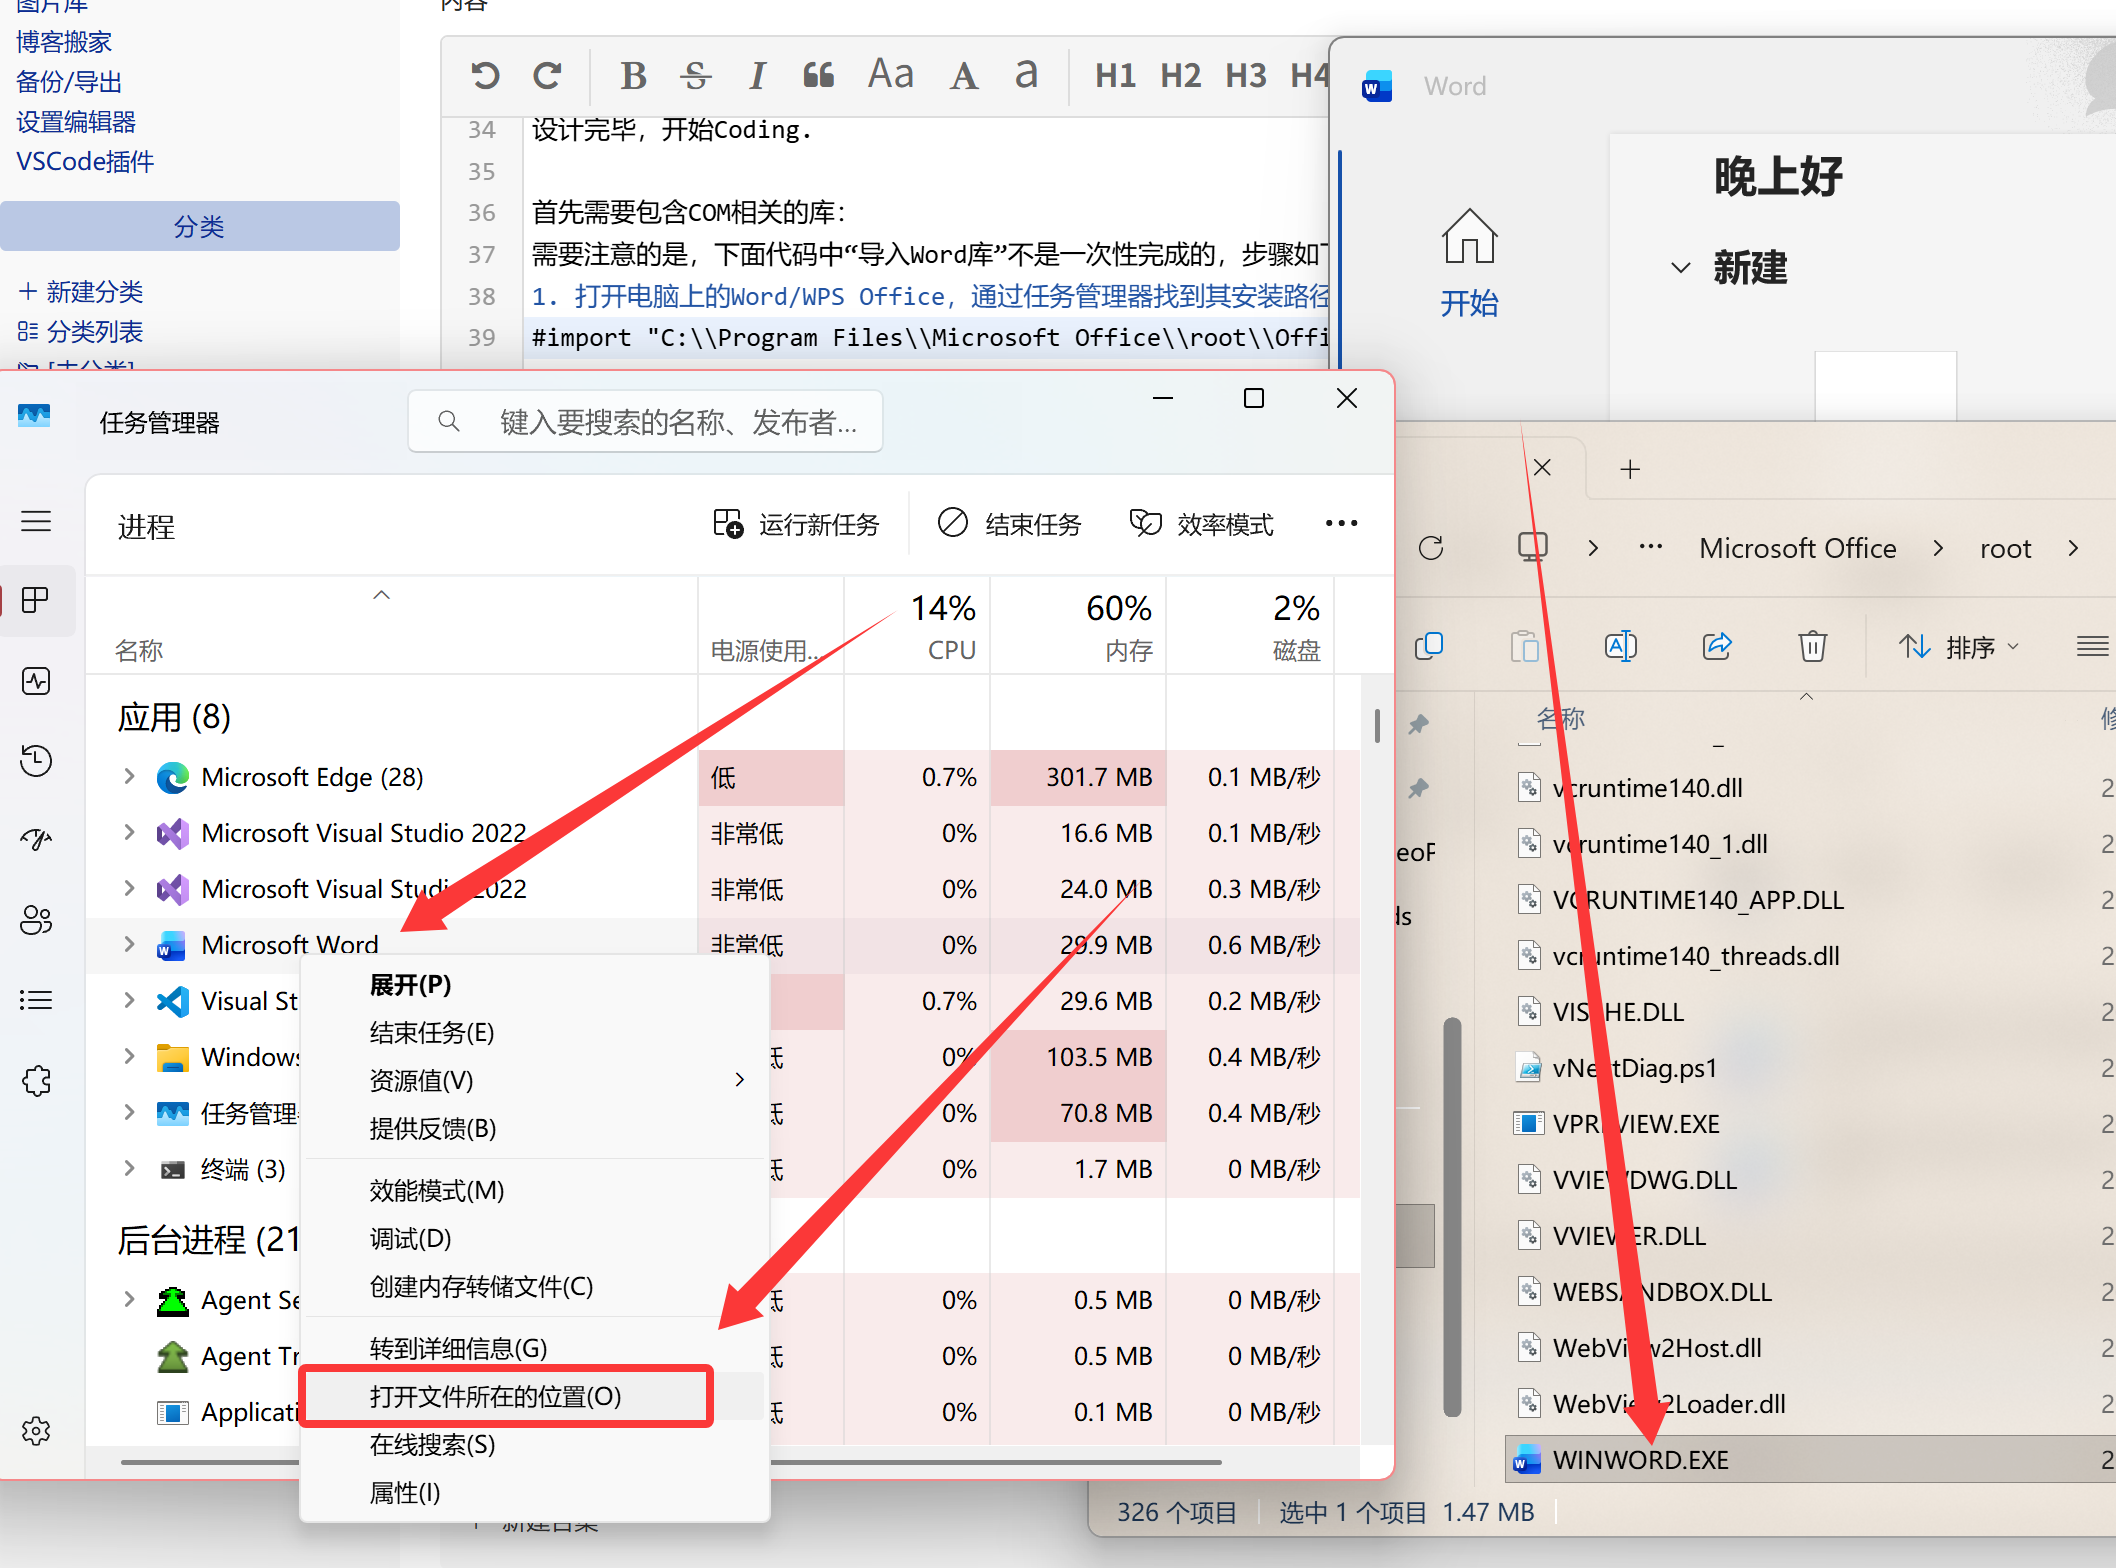Toggle the Task Manager hamburger navigation
Viewport: 2116px width, 1568px height.
point(37,521)
